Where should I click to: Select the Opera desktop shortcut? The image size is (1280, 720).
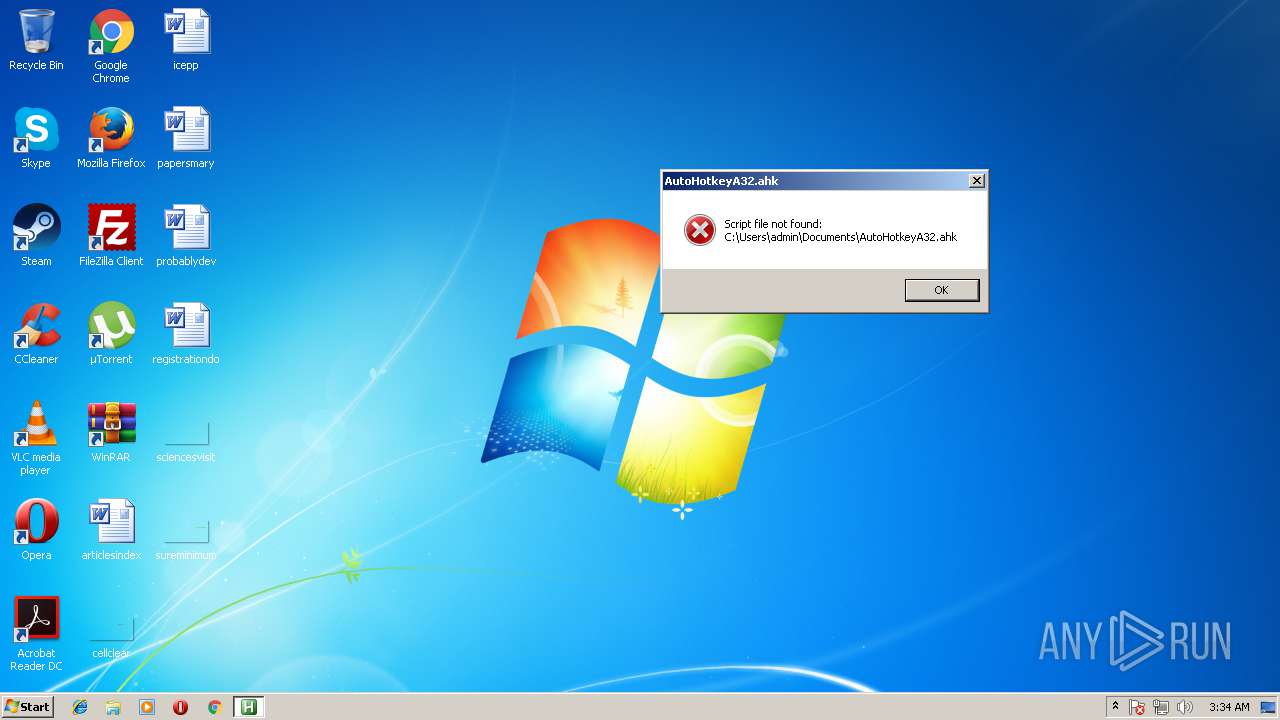point(36,530)
